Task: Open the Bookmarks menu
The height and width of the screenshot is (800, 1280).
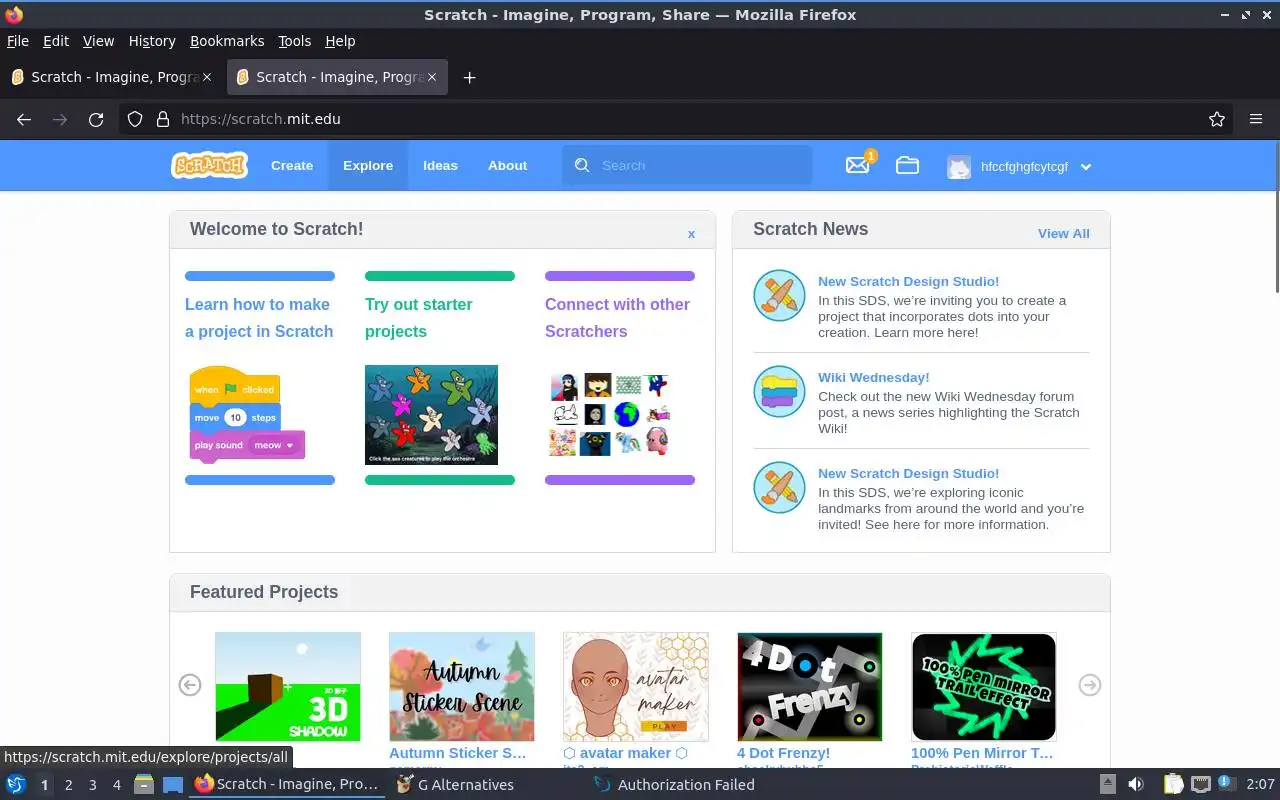Action: click(x=227, y=41)
